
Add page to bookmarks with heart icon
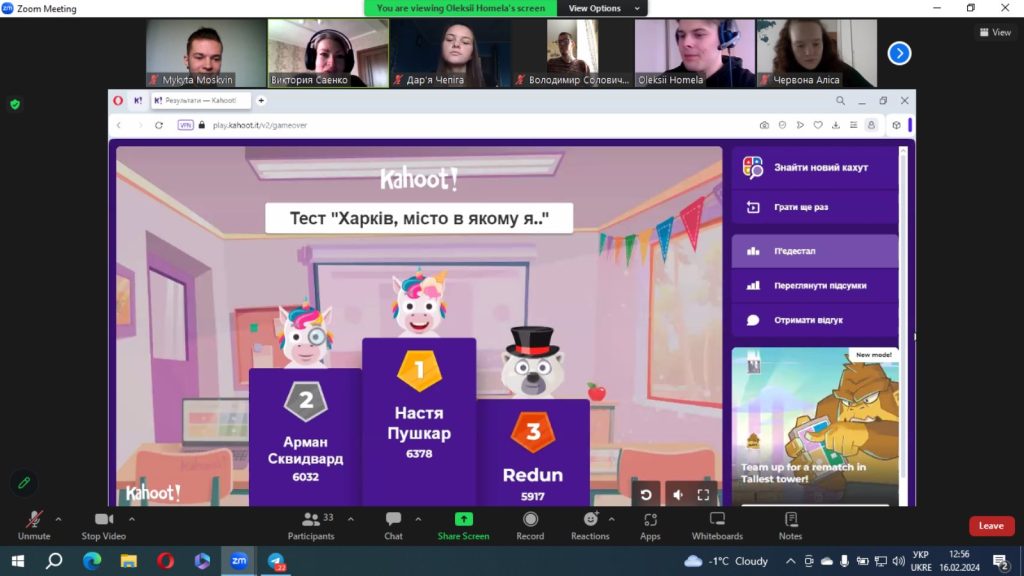[x=818, y=125]
